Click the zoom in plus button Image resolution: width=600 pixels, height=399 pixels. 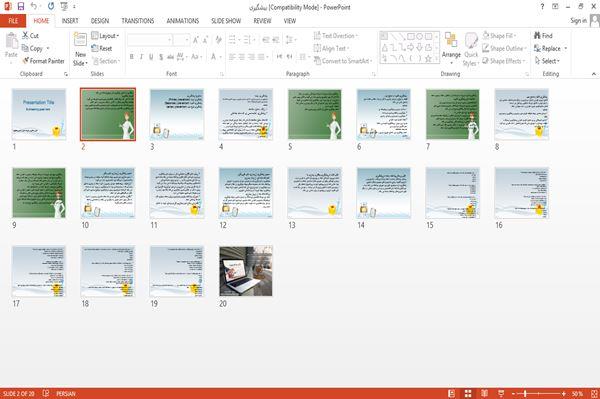click(564, 393)
